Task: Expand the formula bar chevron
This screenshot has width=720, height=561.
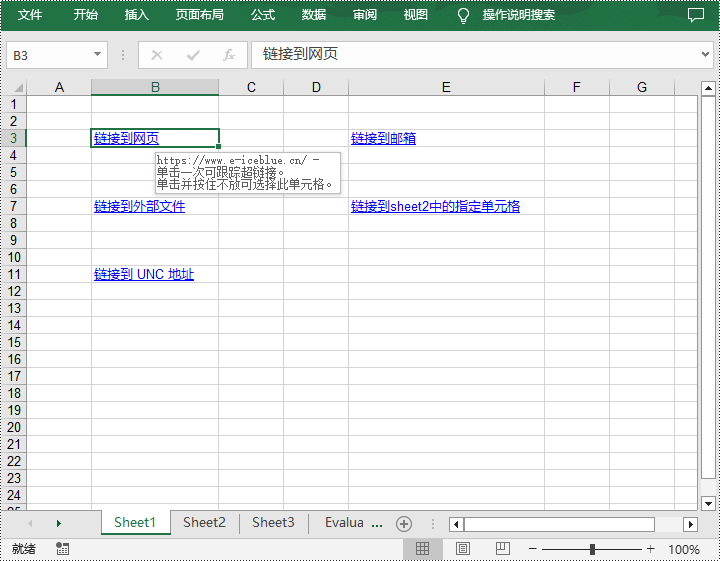Action: 705,55
